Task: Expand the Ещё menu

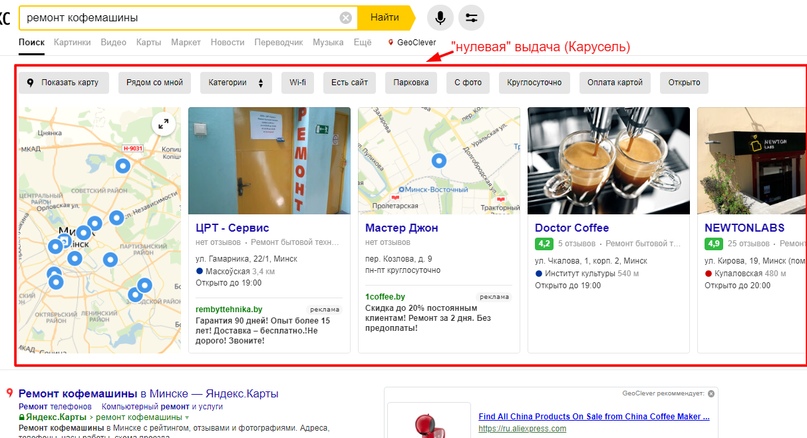Action: 362,42
